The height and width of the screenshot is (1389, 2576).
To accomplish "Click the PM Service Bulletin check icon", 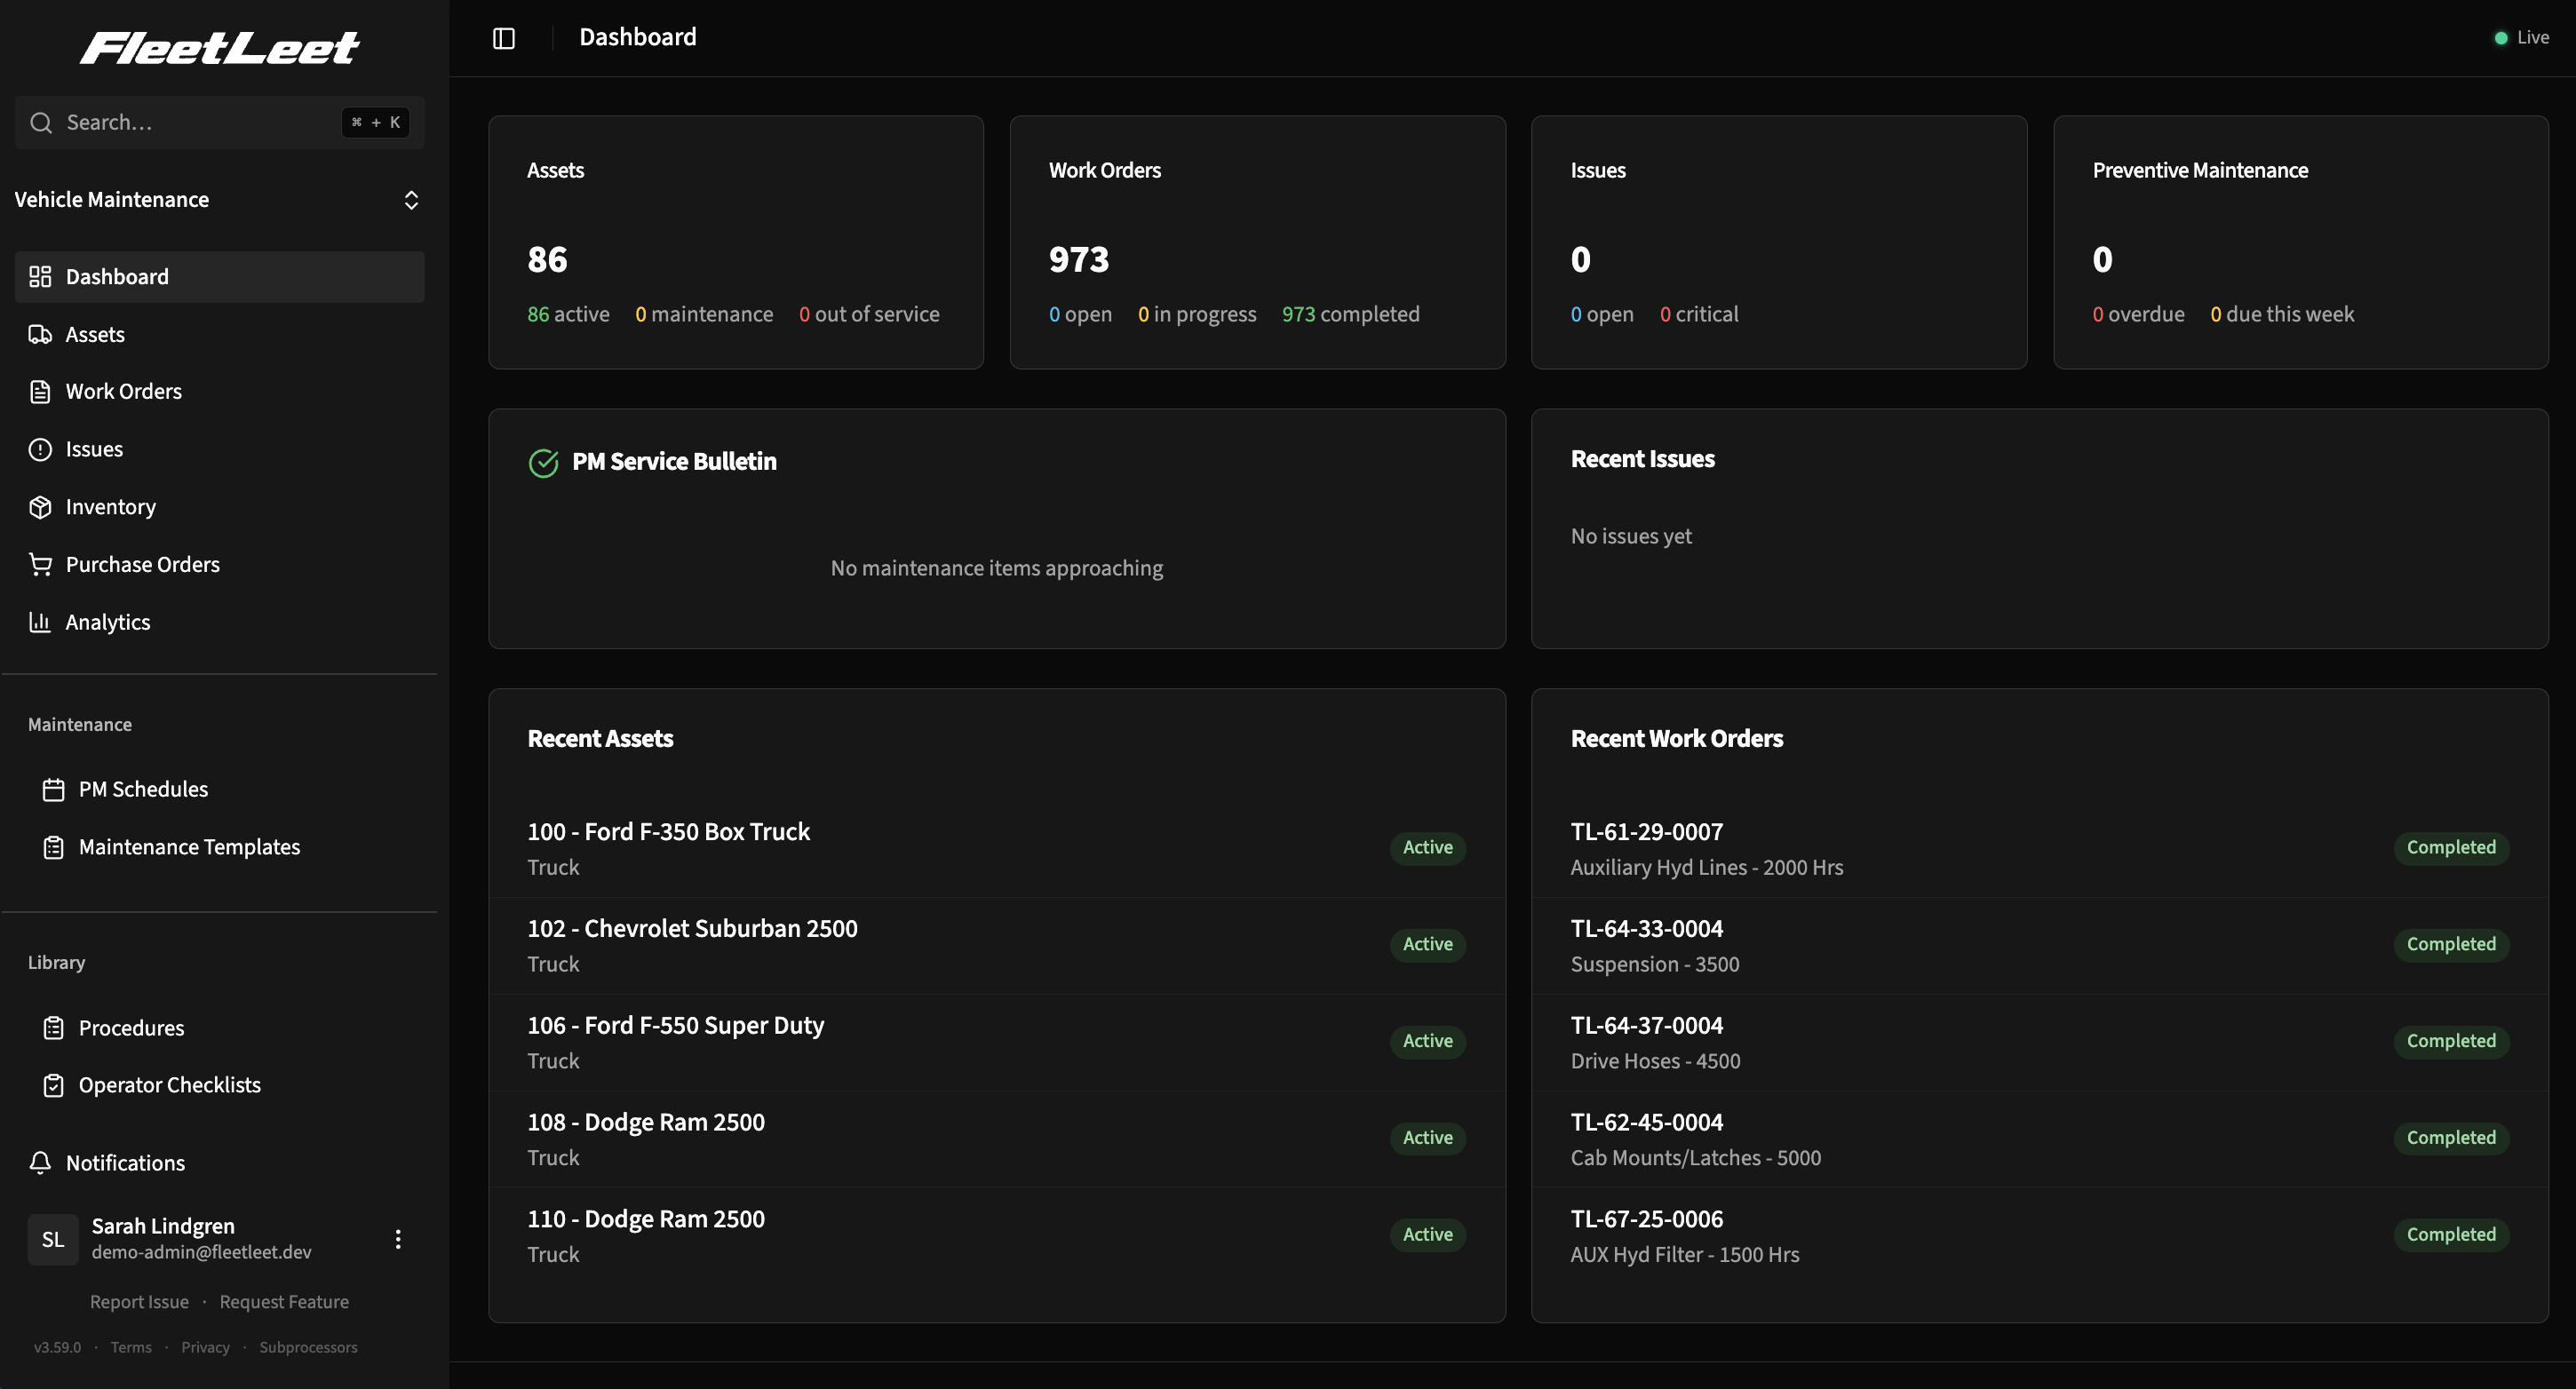I will (543, 463).
